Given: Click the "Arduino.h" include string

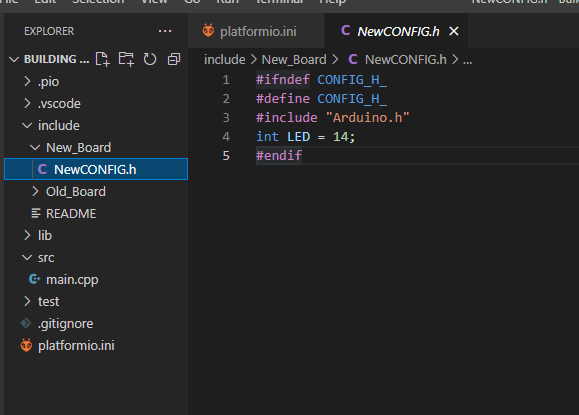Looking at the screenshot, I should point(367,117).
